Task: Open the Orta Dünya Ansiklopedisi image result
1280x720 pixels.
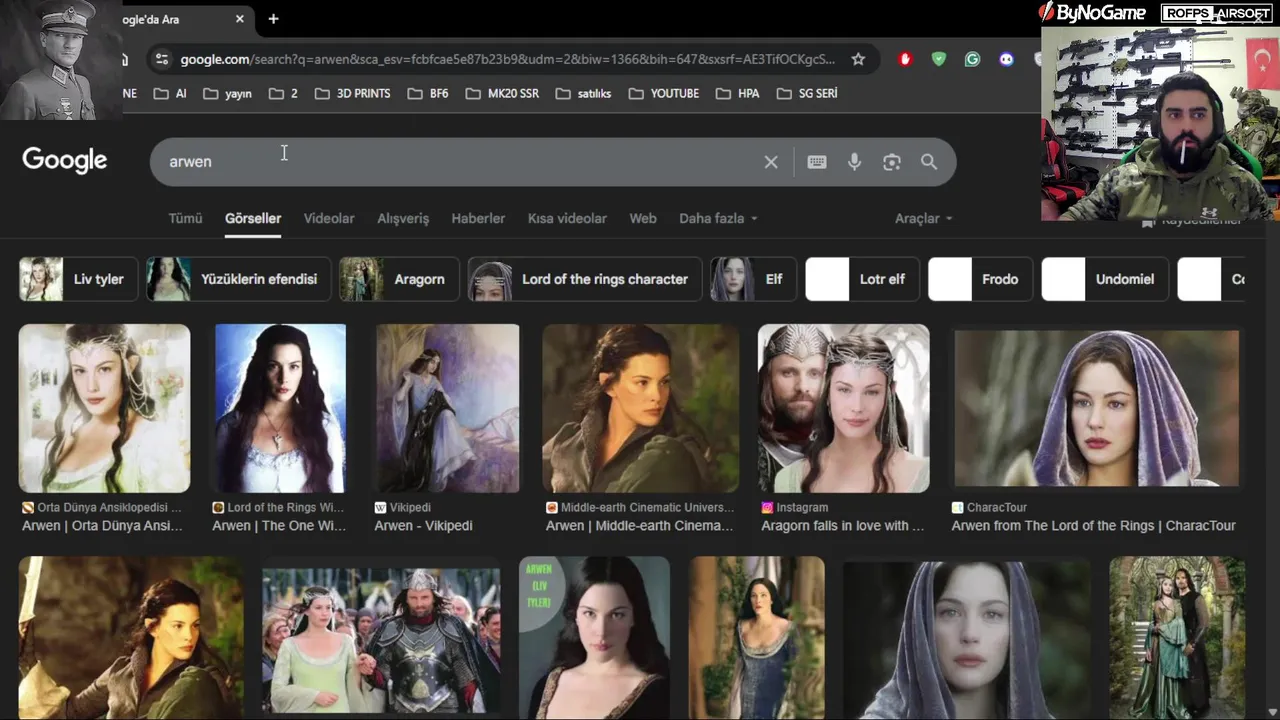Action: (104, 408)
